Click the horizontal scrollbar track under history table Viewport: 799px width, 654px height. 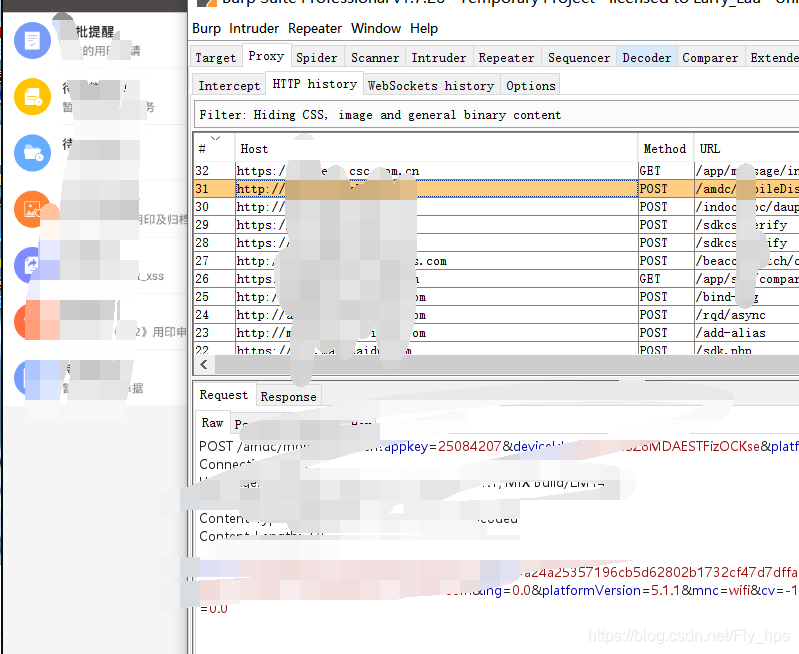click(x=507, y=364)
